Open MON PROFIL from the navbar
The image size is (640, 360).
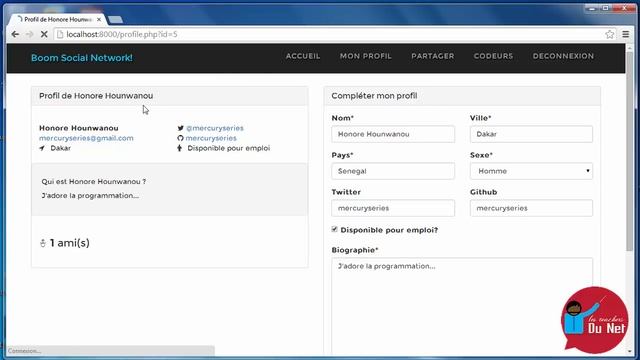tap(366, 56)
